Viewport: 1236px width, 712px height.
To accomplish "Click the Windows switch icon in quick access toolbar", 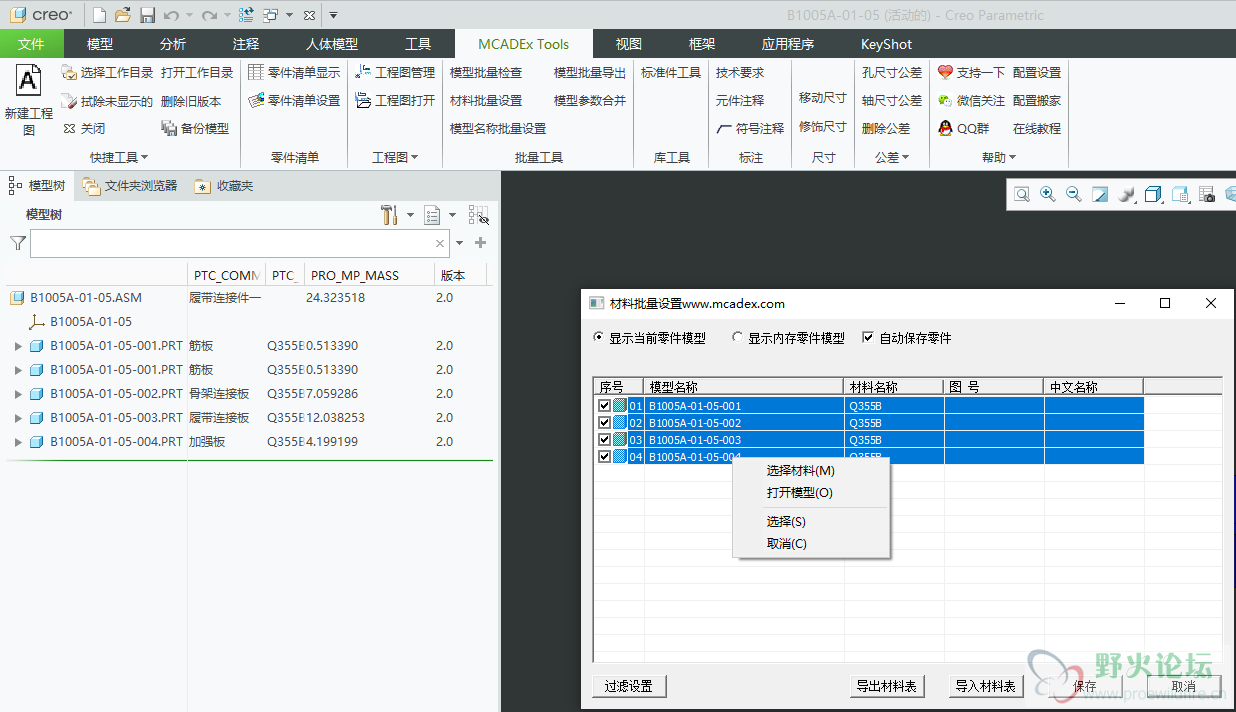I will point(271,15).
